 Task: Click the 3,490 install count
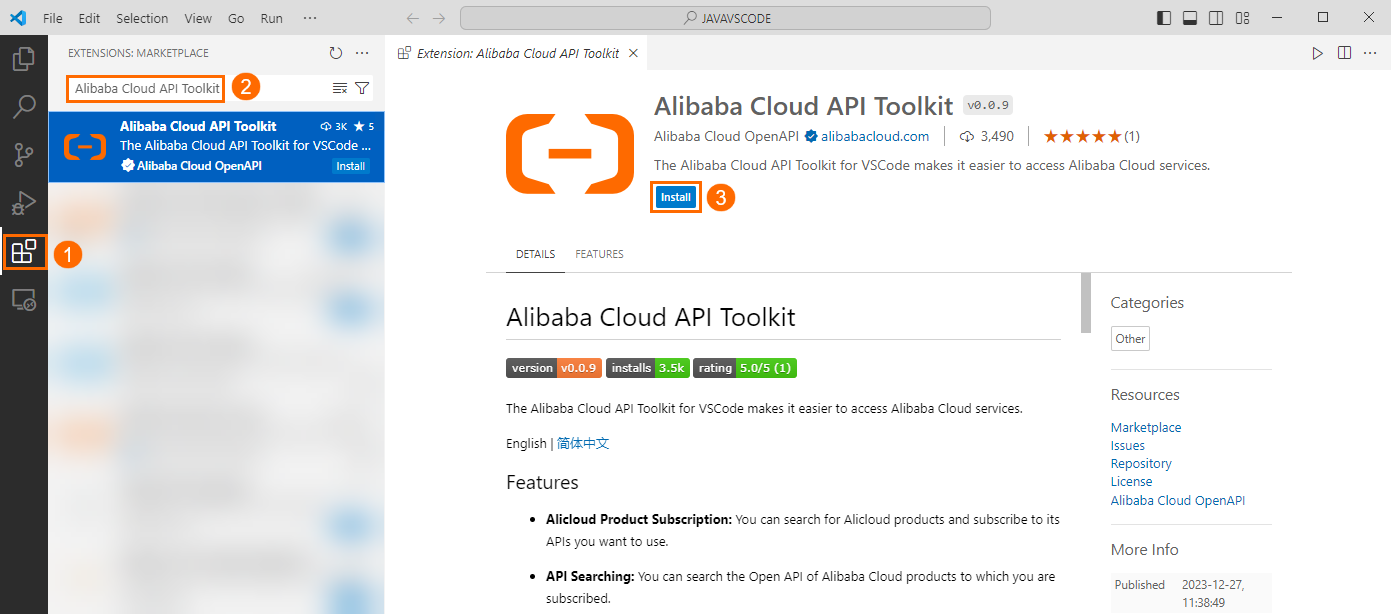[987, 136]
